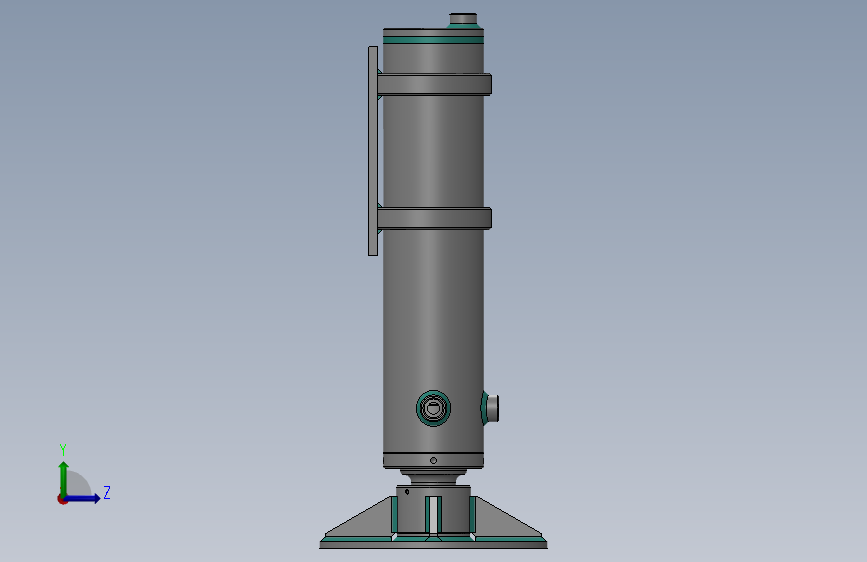Select the small hole on the bottom collar
The image size is (867, 562).
click(434, 460)
